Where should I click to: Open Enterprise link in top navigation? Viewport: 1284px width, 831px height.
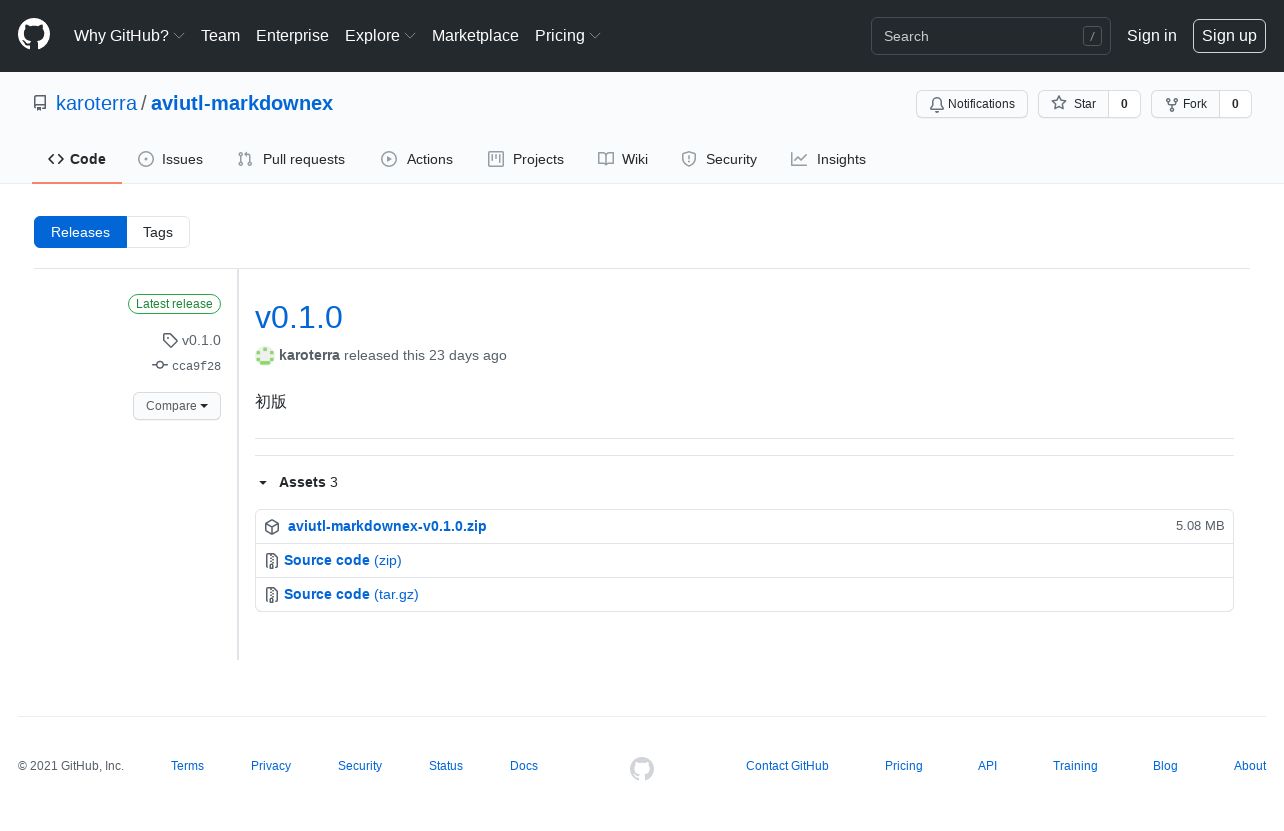292,36
